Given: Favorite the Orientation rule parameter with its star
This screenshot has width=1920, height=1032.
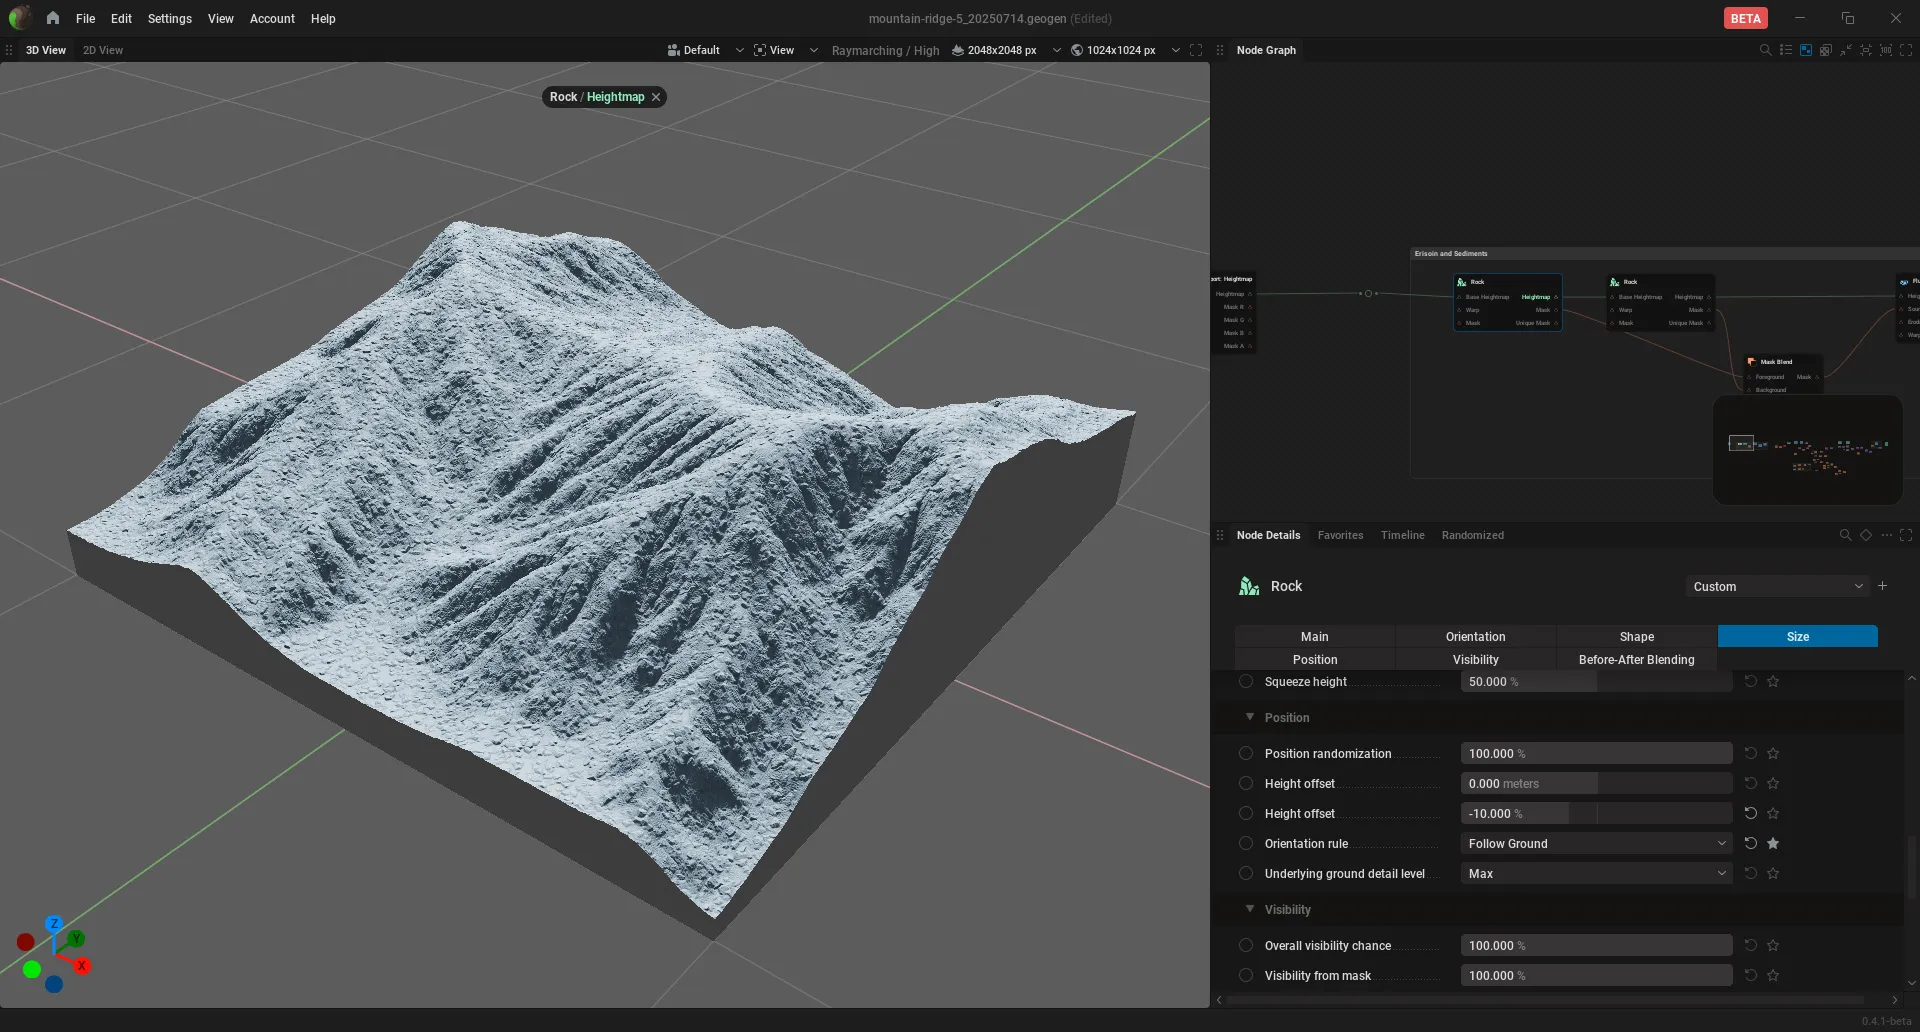Looking at the screenshot, I should 1773,843.
